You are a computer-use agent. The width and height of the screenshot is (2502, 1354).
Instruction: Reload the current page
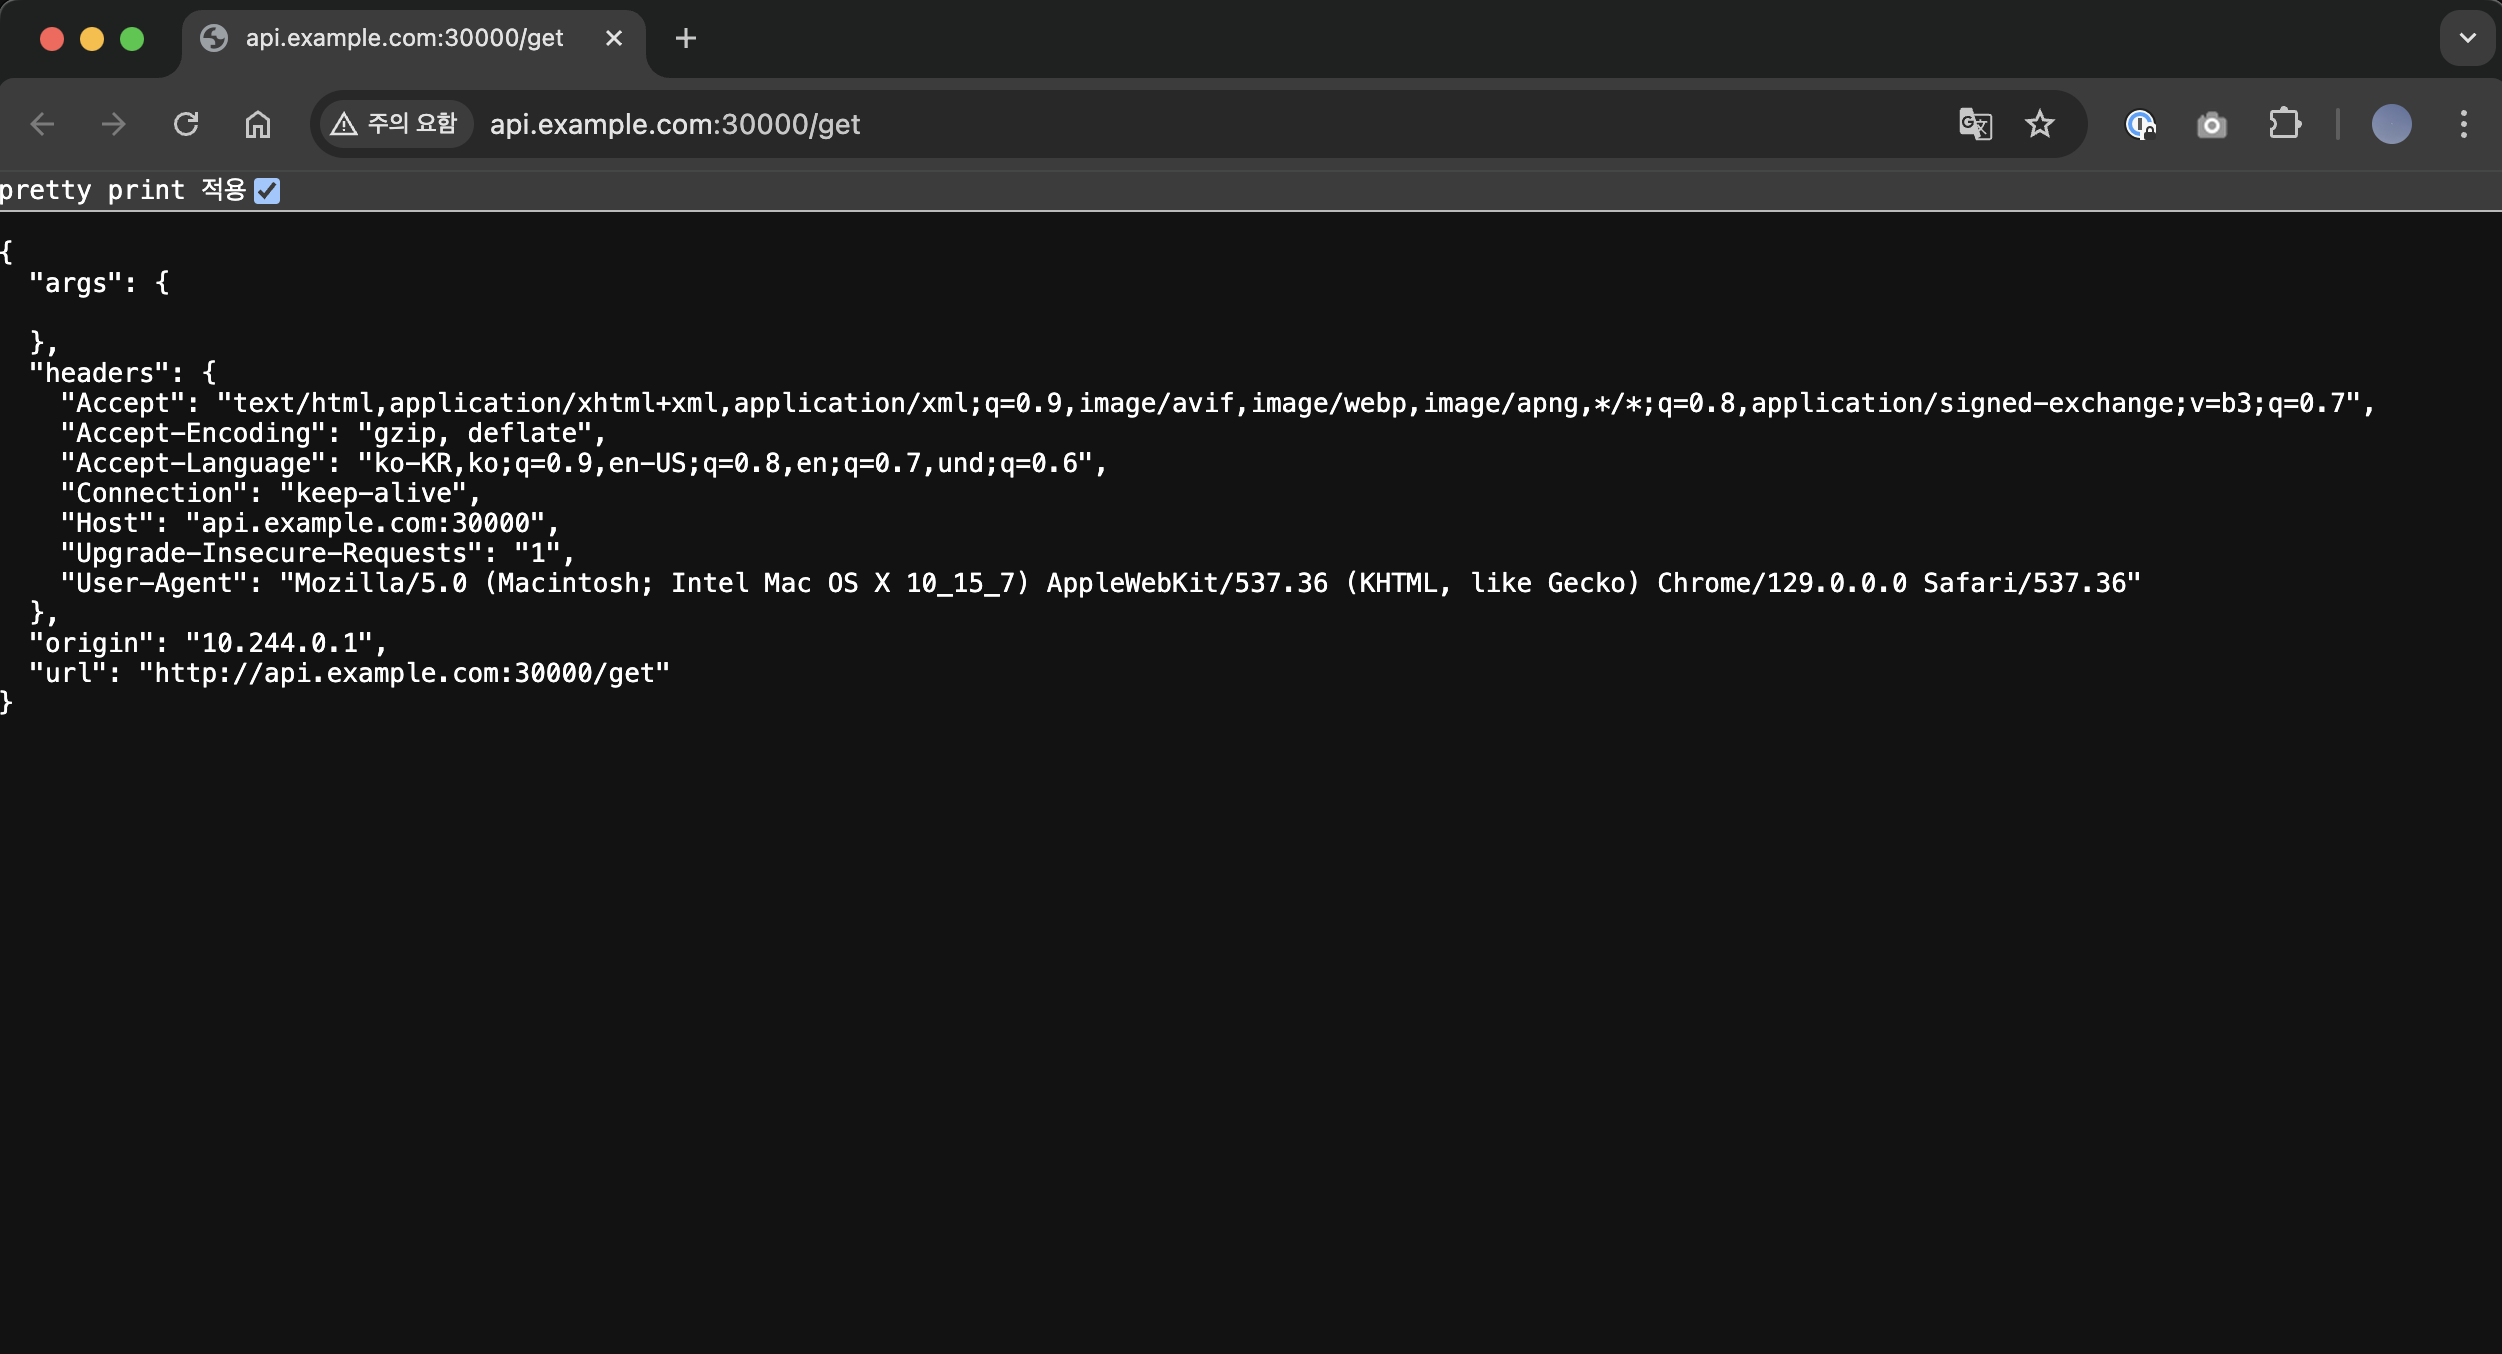click(186, 124)
